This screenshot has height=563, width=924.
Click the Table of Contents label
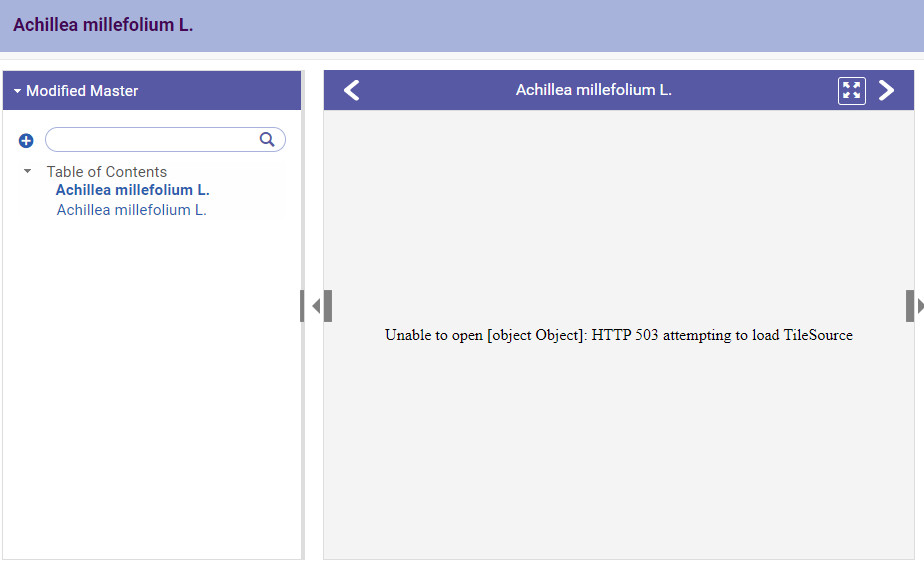tap(107, 172)
